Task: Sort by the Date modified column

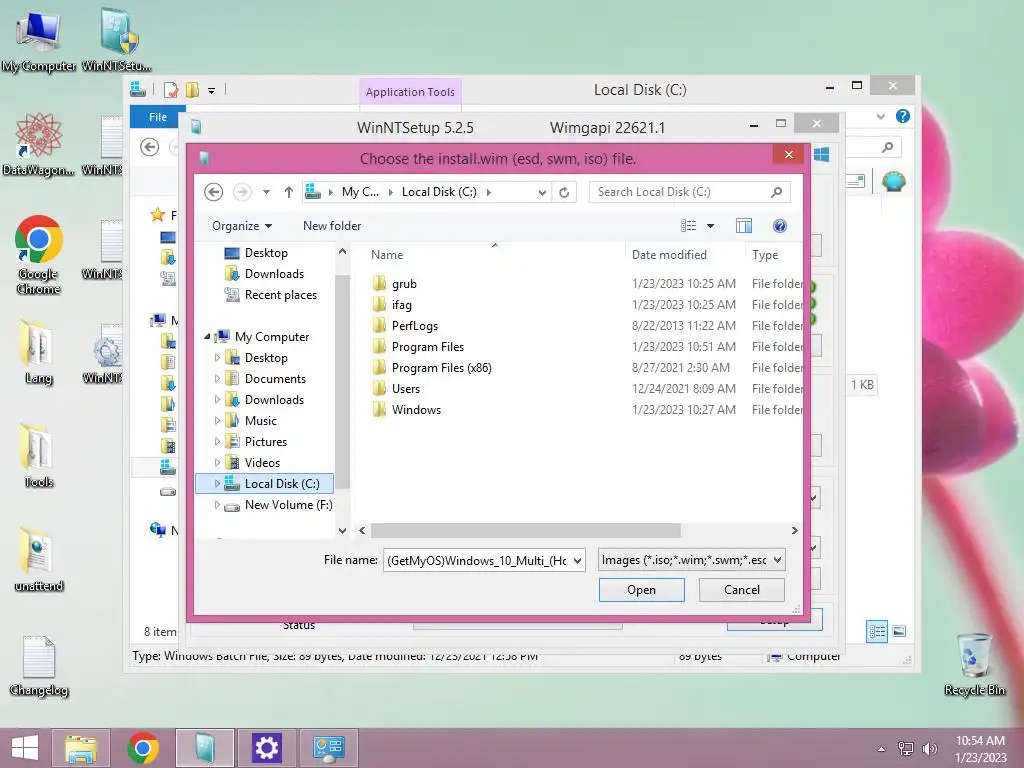Action: (x=669, y=255)
